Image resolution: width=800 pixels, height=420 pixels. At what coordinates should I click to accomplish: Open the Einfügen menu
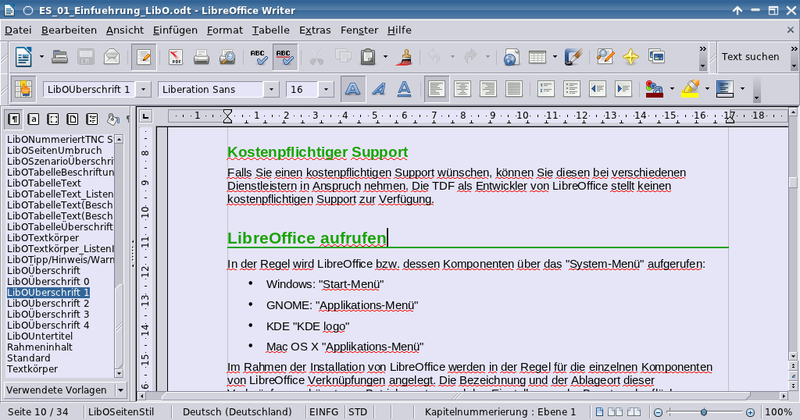click(x=175, y=31)
